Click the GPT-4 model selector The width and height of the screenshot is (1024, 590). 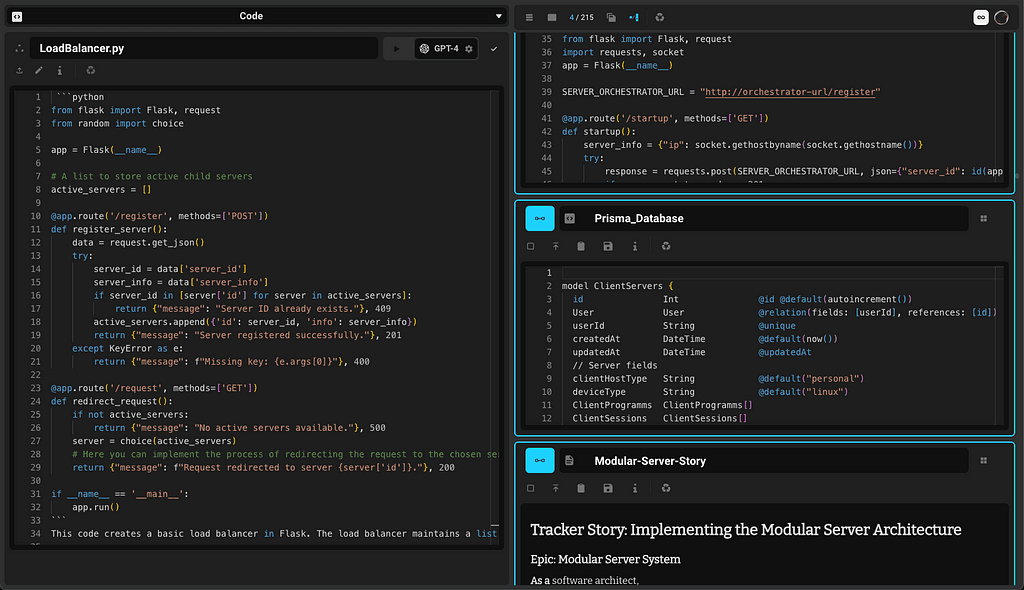click(446, 48)
